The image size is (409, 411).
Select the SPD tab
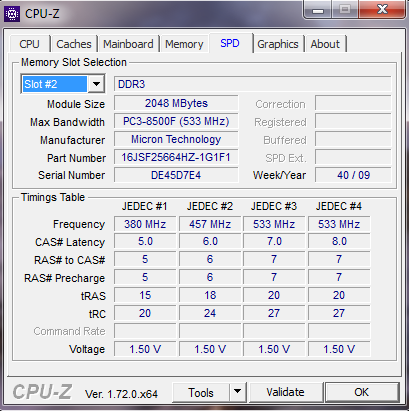click(230, 43)
